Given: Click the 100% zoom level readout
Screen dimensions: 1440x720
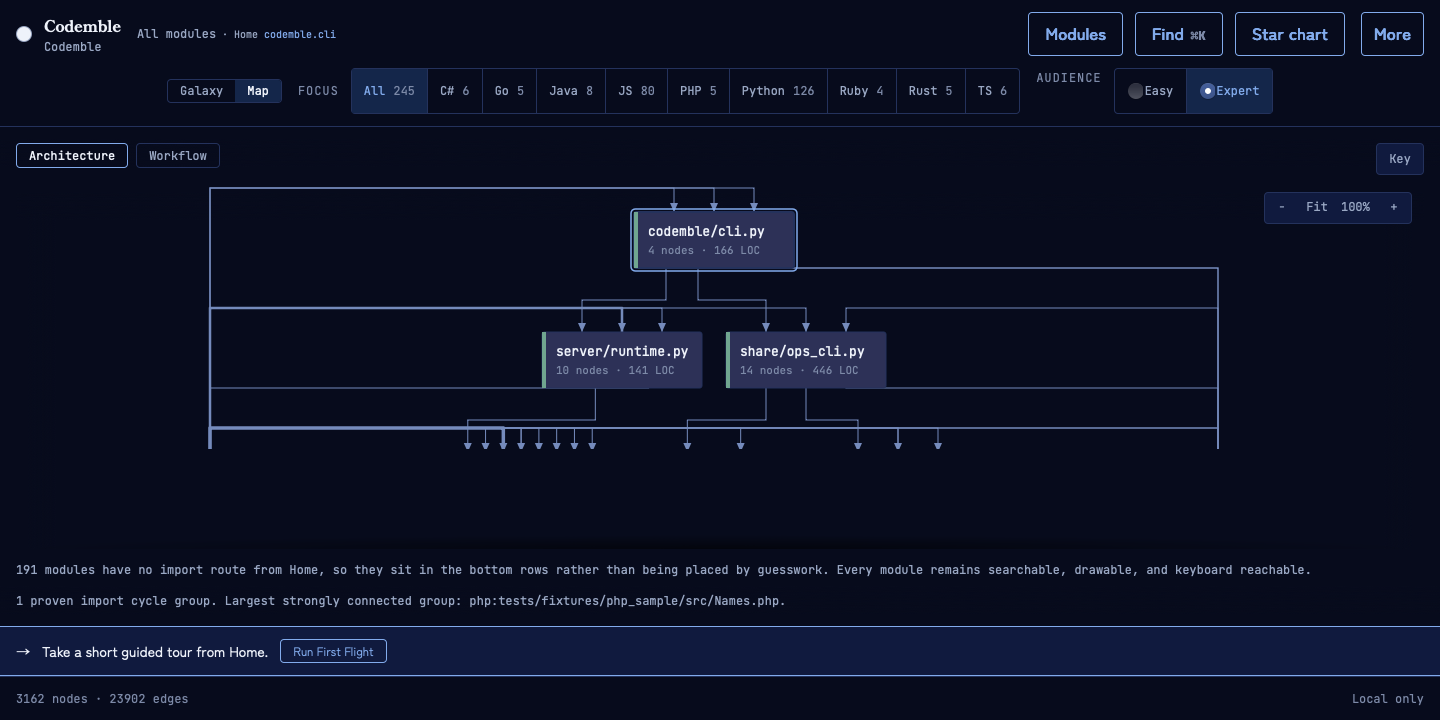Looking at the screenshot, I should (1355, 207).
